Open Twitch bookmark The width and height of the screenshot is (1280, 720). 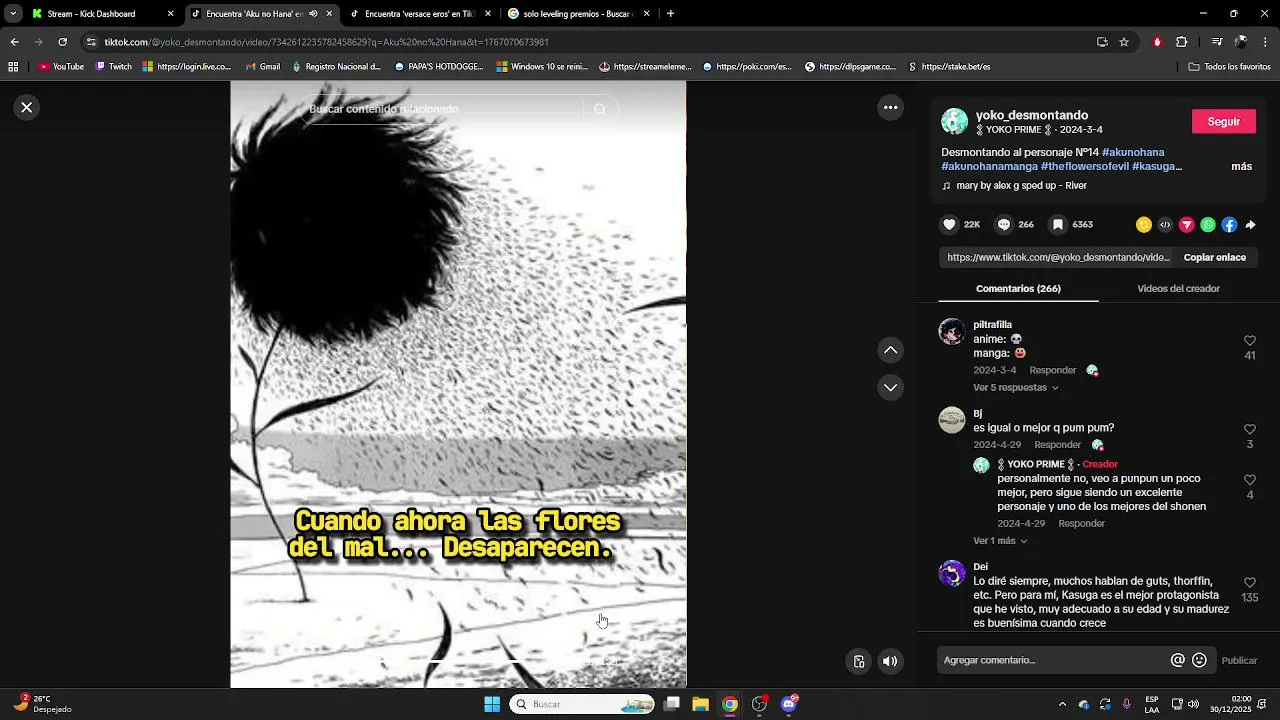click(113, 67)
